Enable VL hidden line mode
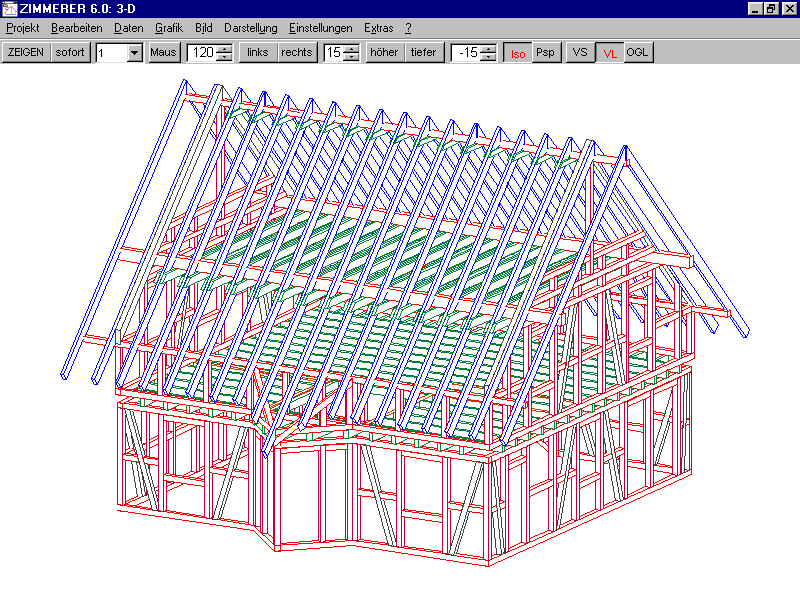 point(609,53)
